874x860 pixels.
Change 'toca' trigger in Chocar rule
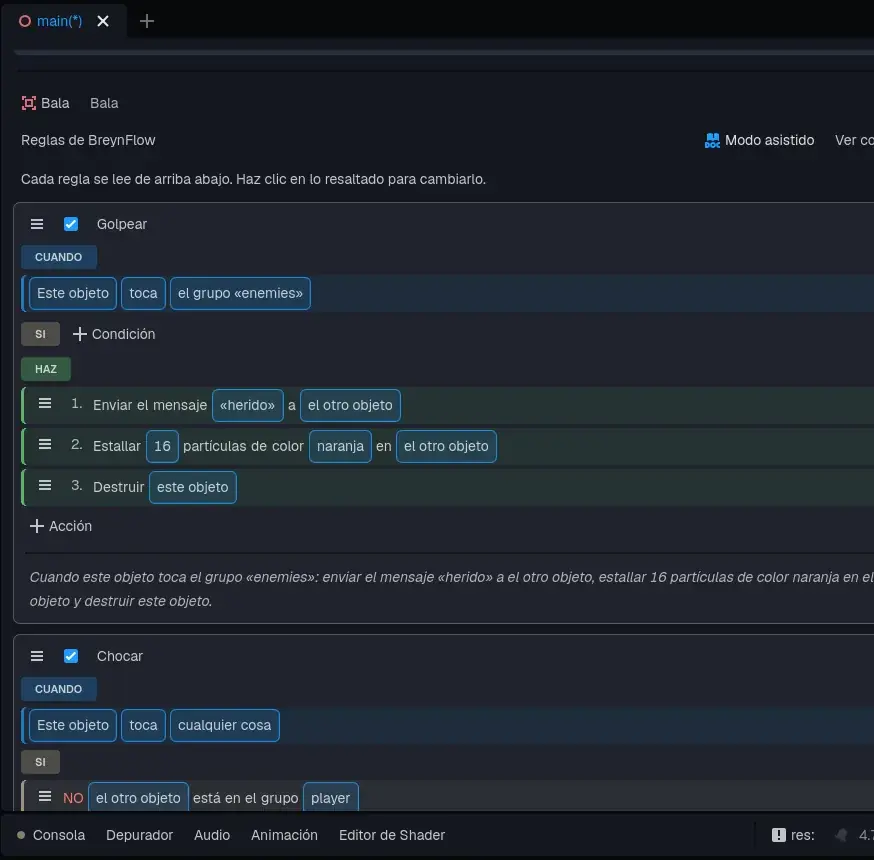143,725
